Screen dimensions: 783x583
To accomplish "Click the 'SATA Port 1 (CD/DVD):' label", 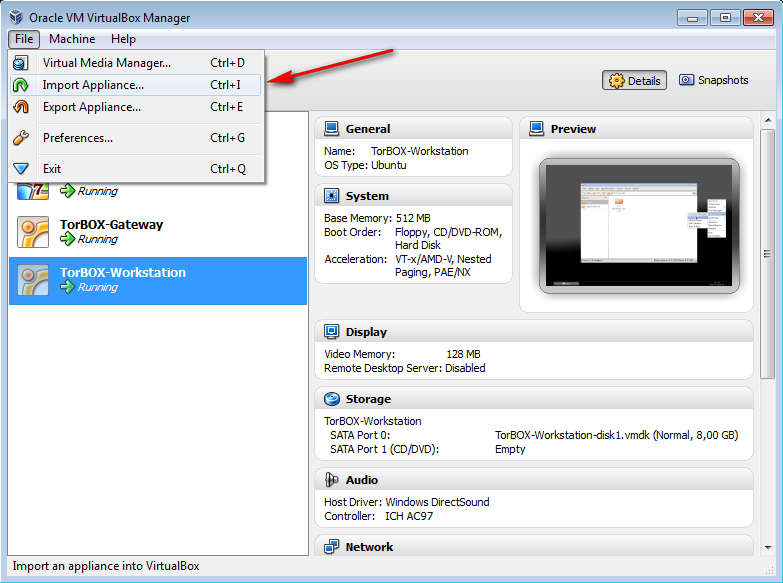I will point(384,449).
